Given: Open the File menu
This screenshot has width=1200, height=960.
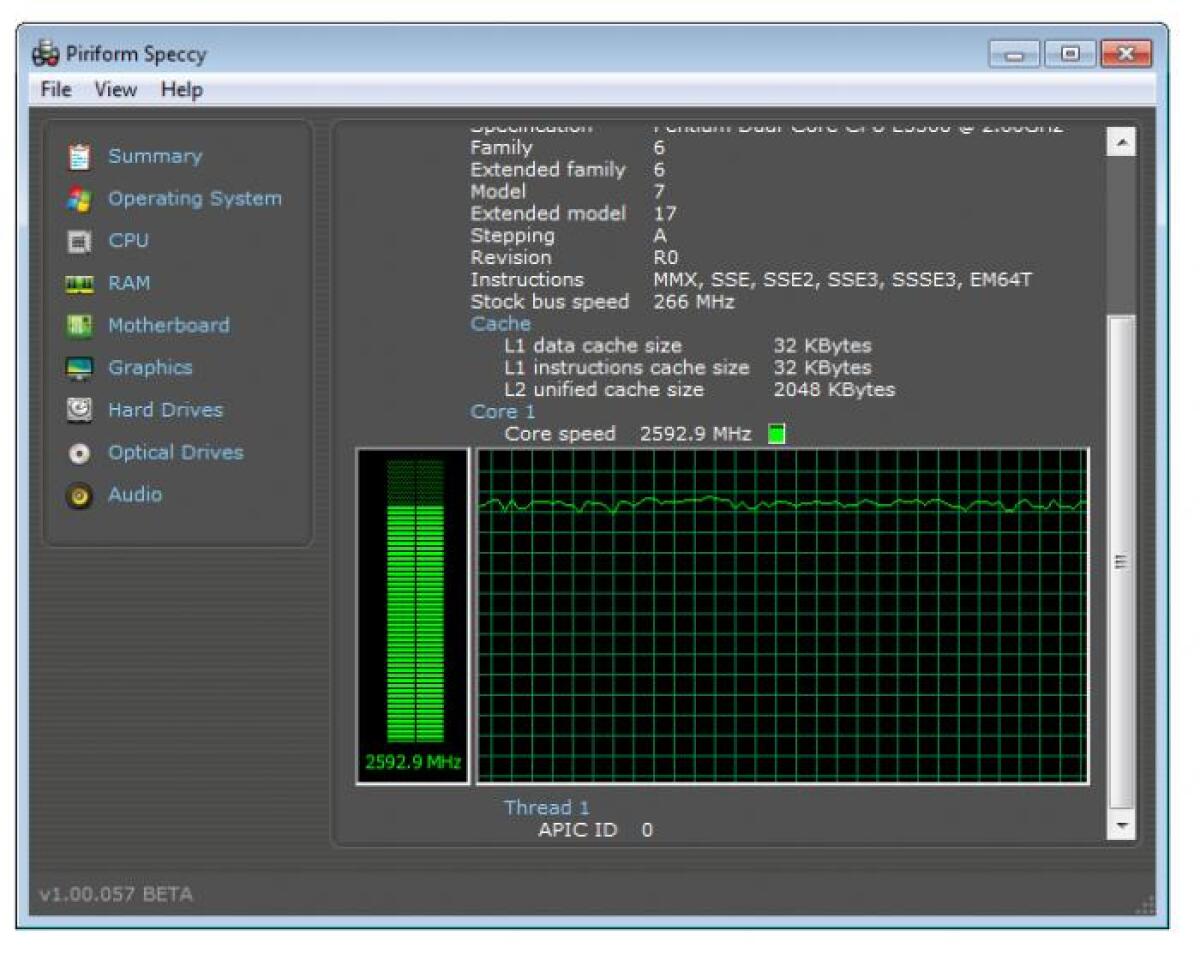Looking at the screenshot, I should click(x=55, y=89).
